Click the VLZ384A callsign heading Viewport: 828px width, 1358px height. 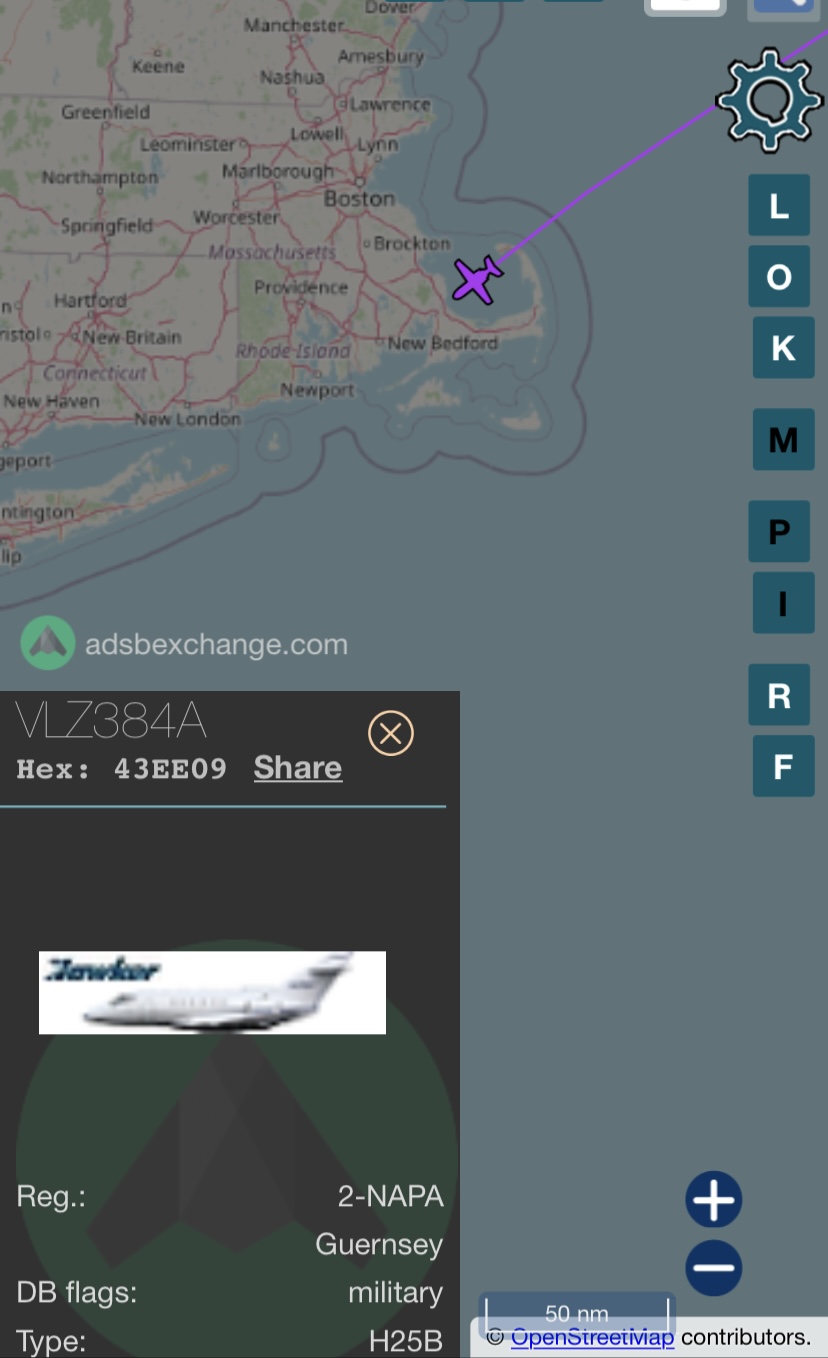(x=112, y=721)
